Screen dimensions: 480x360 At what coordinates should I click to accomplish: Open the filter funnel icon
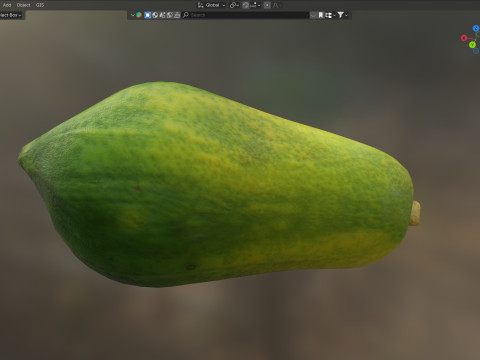tap(340, 15)
